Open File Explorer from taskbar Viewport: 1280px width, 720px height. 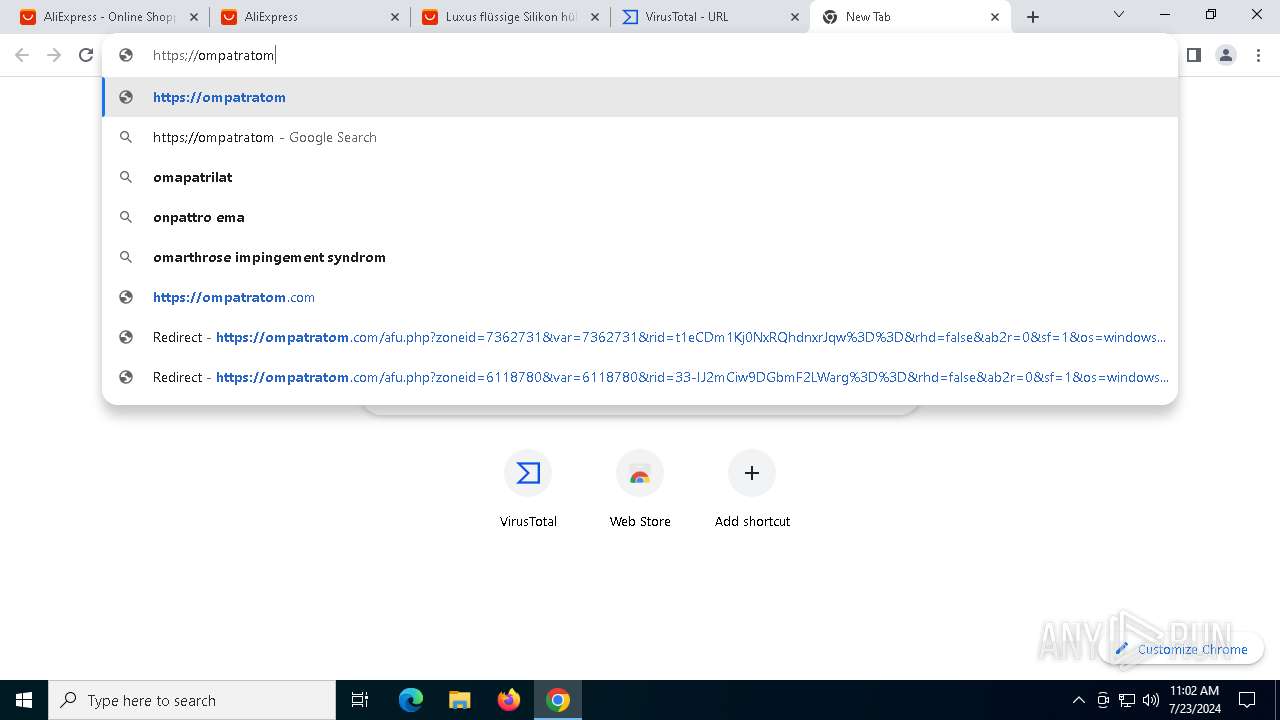click(x=460, y=700)
